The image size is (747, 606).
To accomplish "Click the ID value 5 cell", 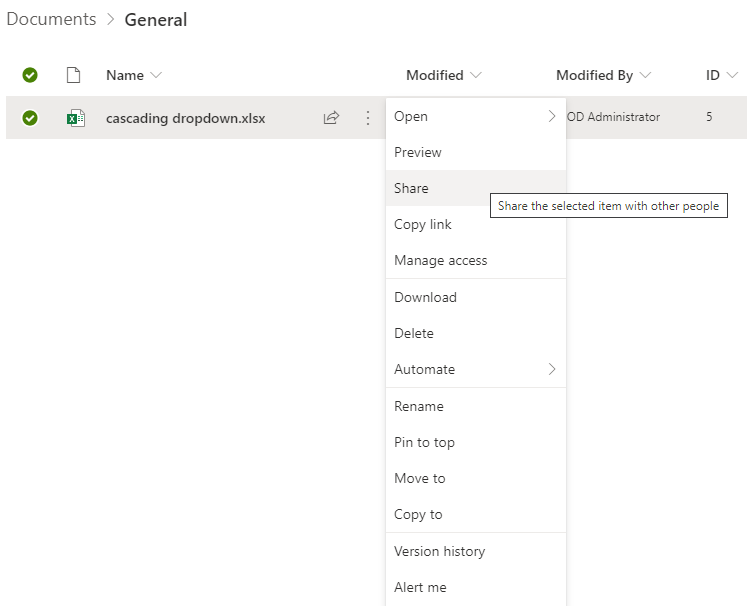I will tap(709, 117).
